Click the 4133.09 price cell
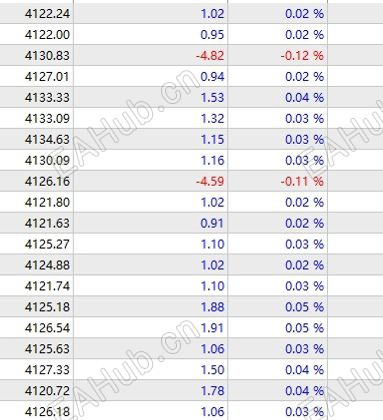The height and width of the screenshot is (420, 383). point(47,119)
